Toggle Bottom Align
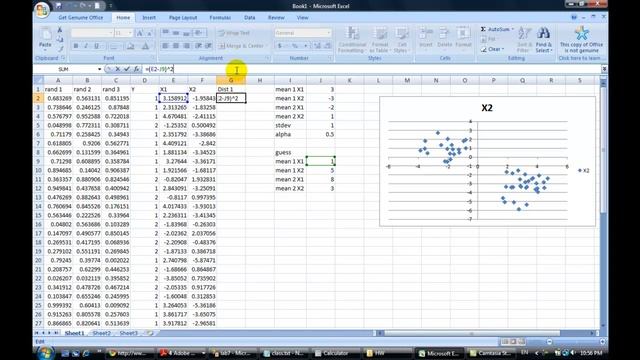Image resolution: width=640 pixels, height=360 pixels. pos(187,33)
